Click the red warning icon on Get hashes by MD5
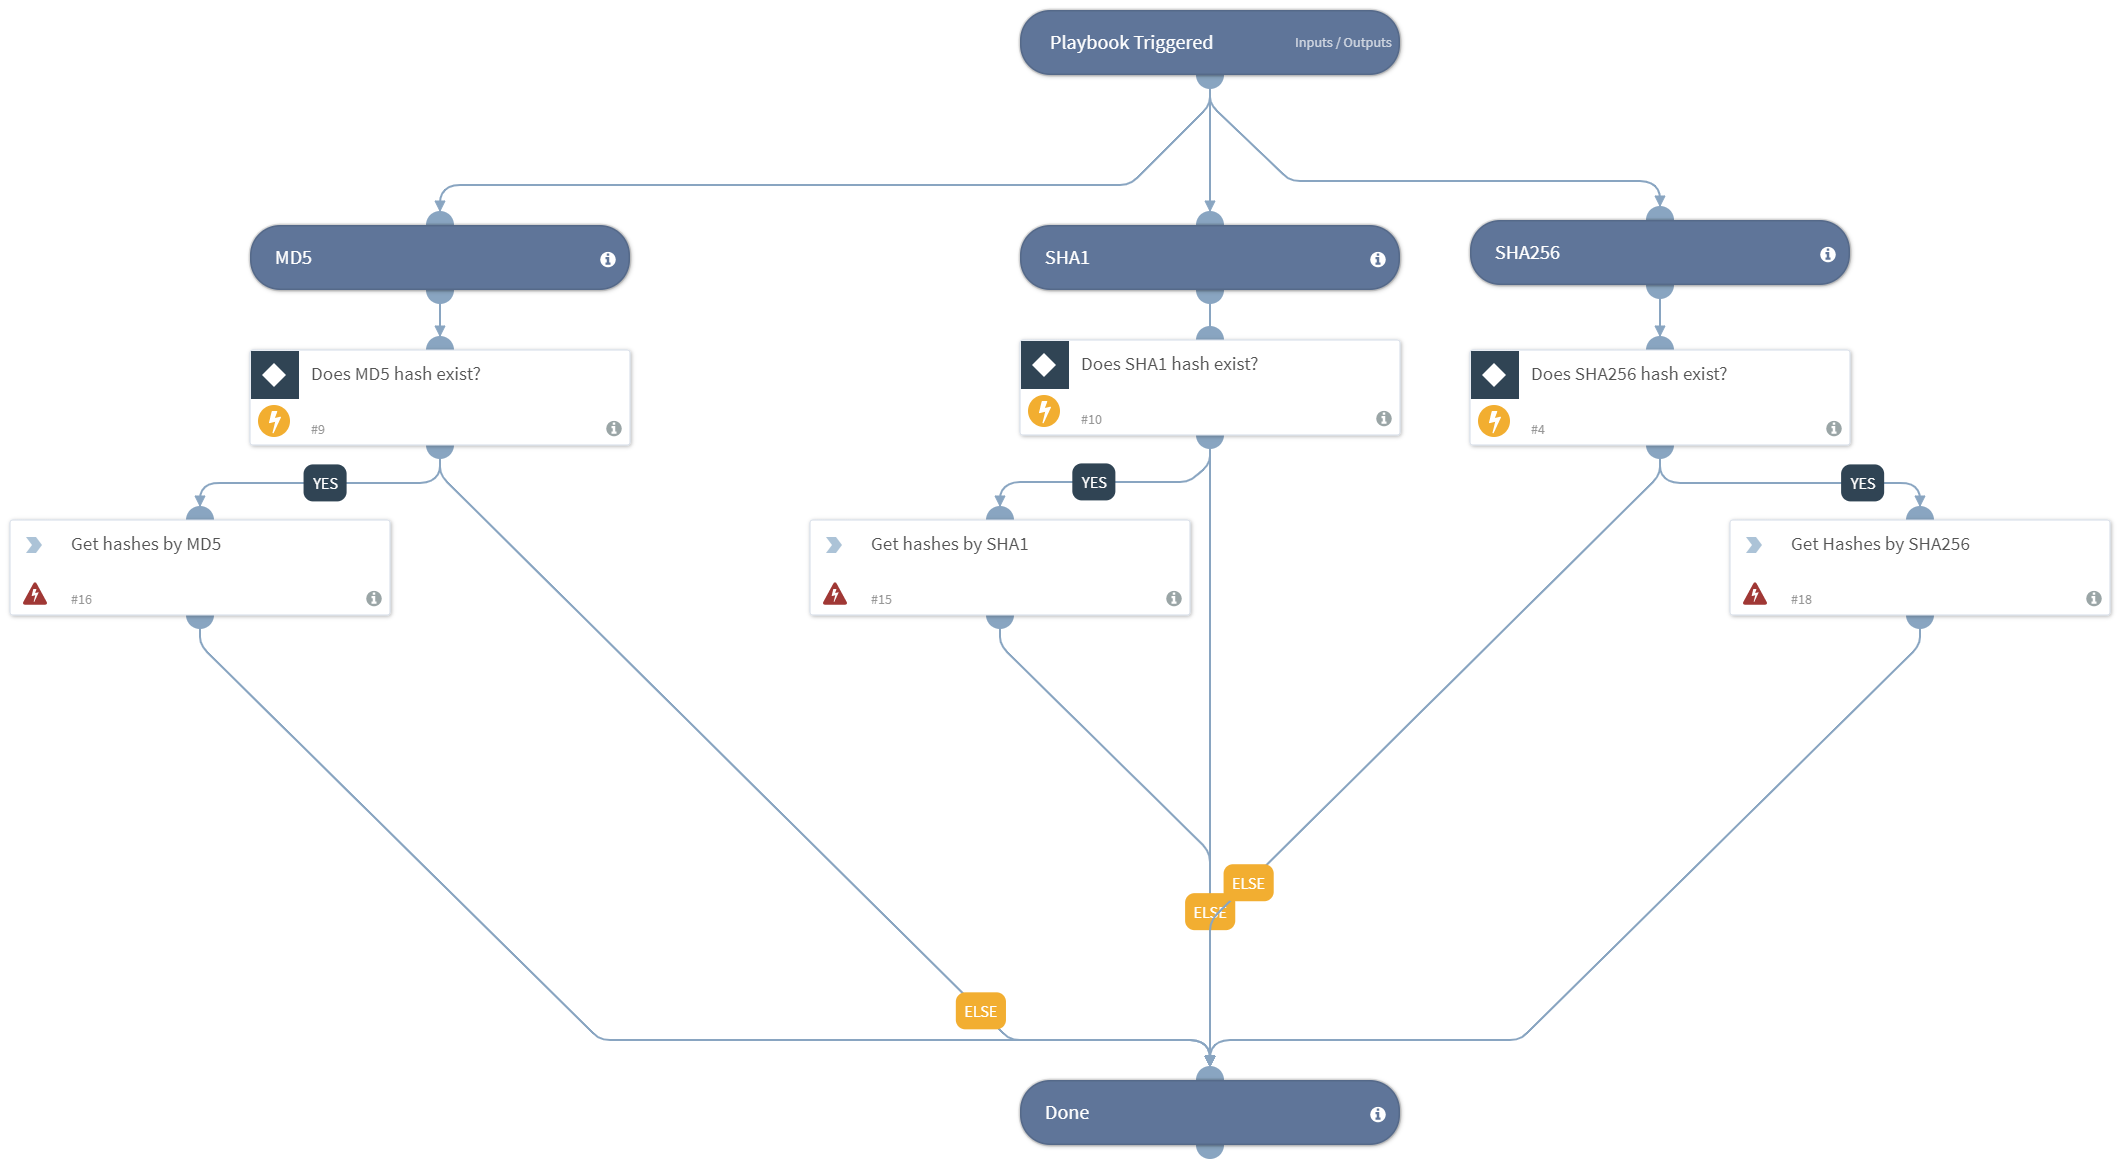Image resolution: width=2120 pixels, height=1169 pixels. click(x=35, y=595)
